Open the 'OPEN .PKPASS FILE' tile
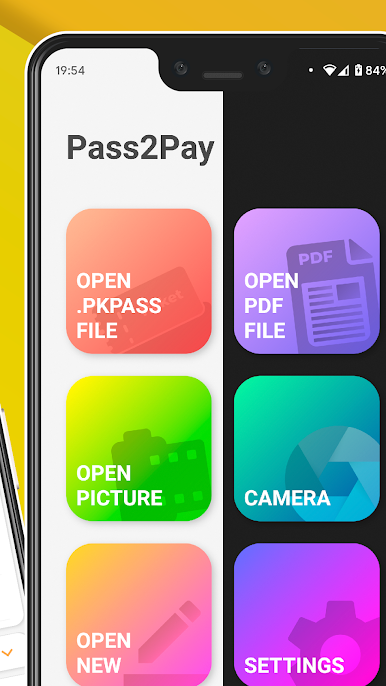 (x=139, y=281)
